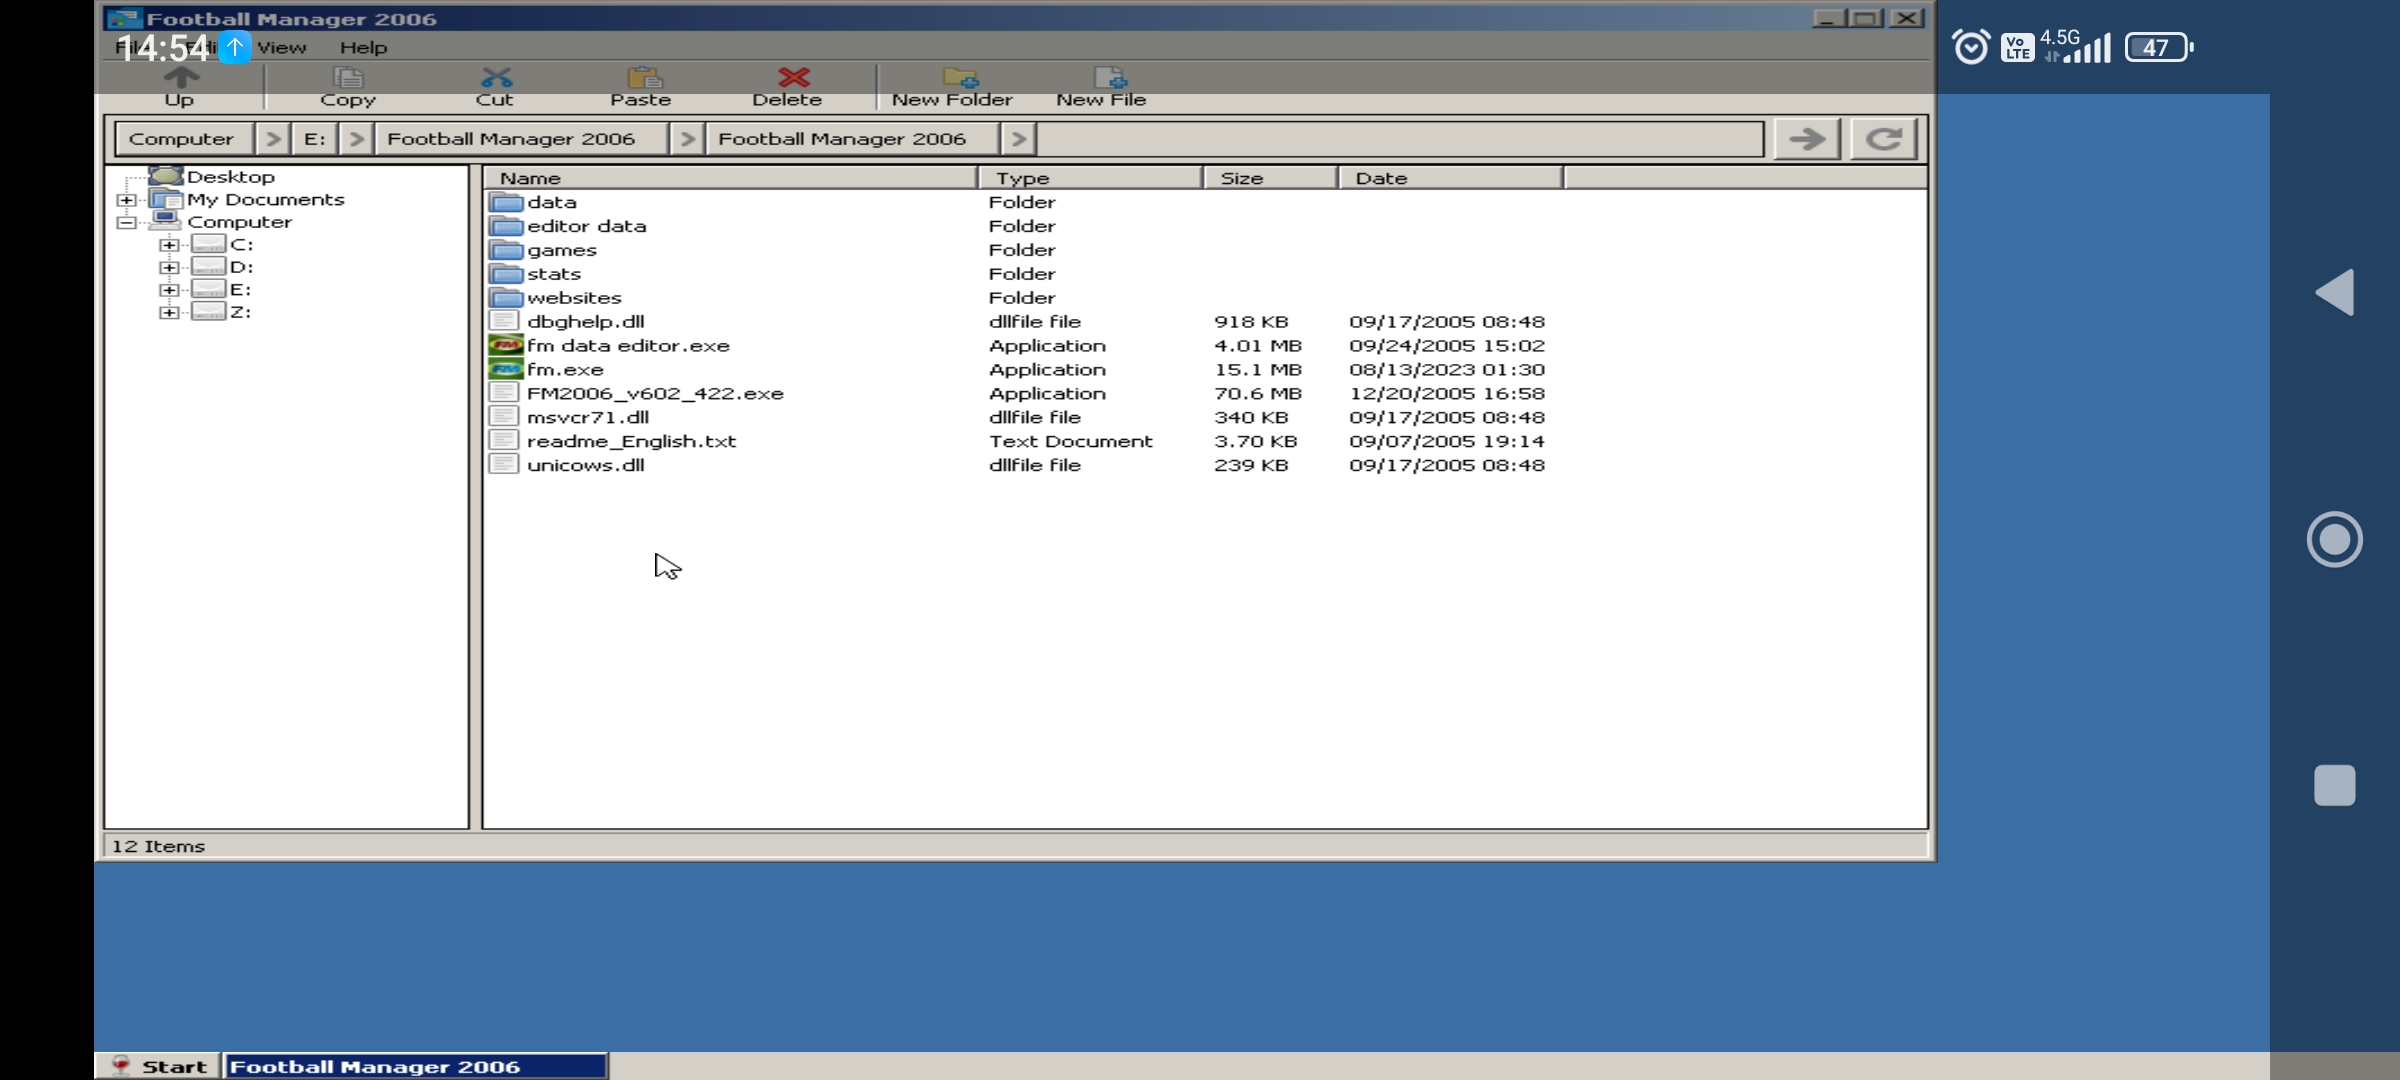Viewport: 2400px width, 1080px height.
Task: Select the stats folder icon
Action: pos(506,274)
